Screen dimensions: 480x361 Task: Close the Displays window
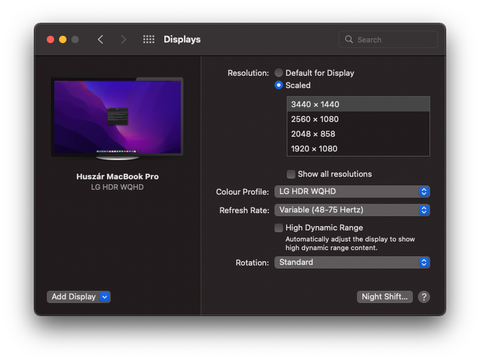[50, 39]
